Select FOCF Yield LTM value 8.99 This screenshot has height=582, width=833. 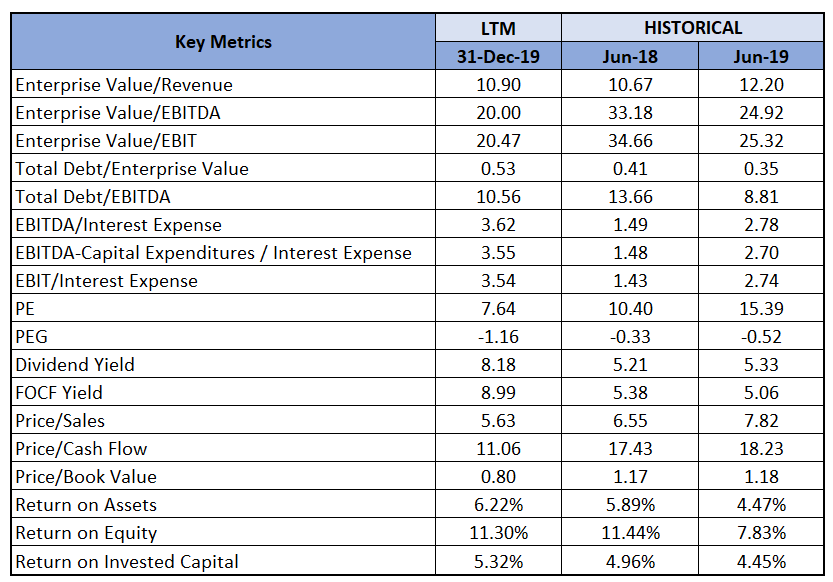click(x=498, y=393)
